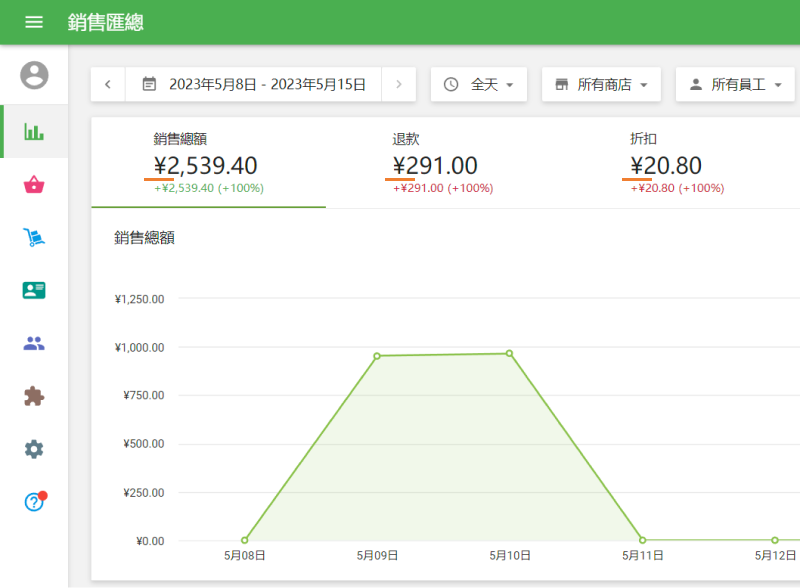Open the 所有員工 employee dropdown

click(x=735, y=84)
